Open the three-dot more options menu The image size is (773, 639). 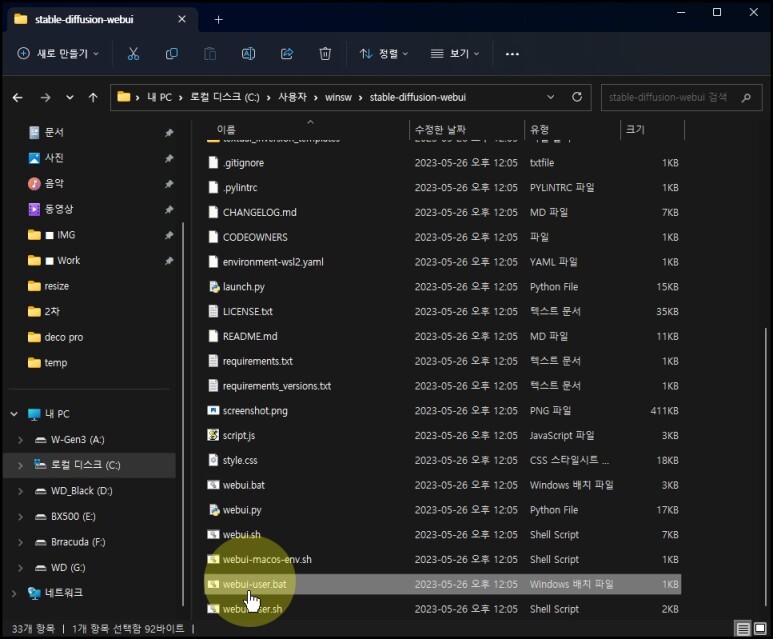tap(512, 54)
